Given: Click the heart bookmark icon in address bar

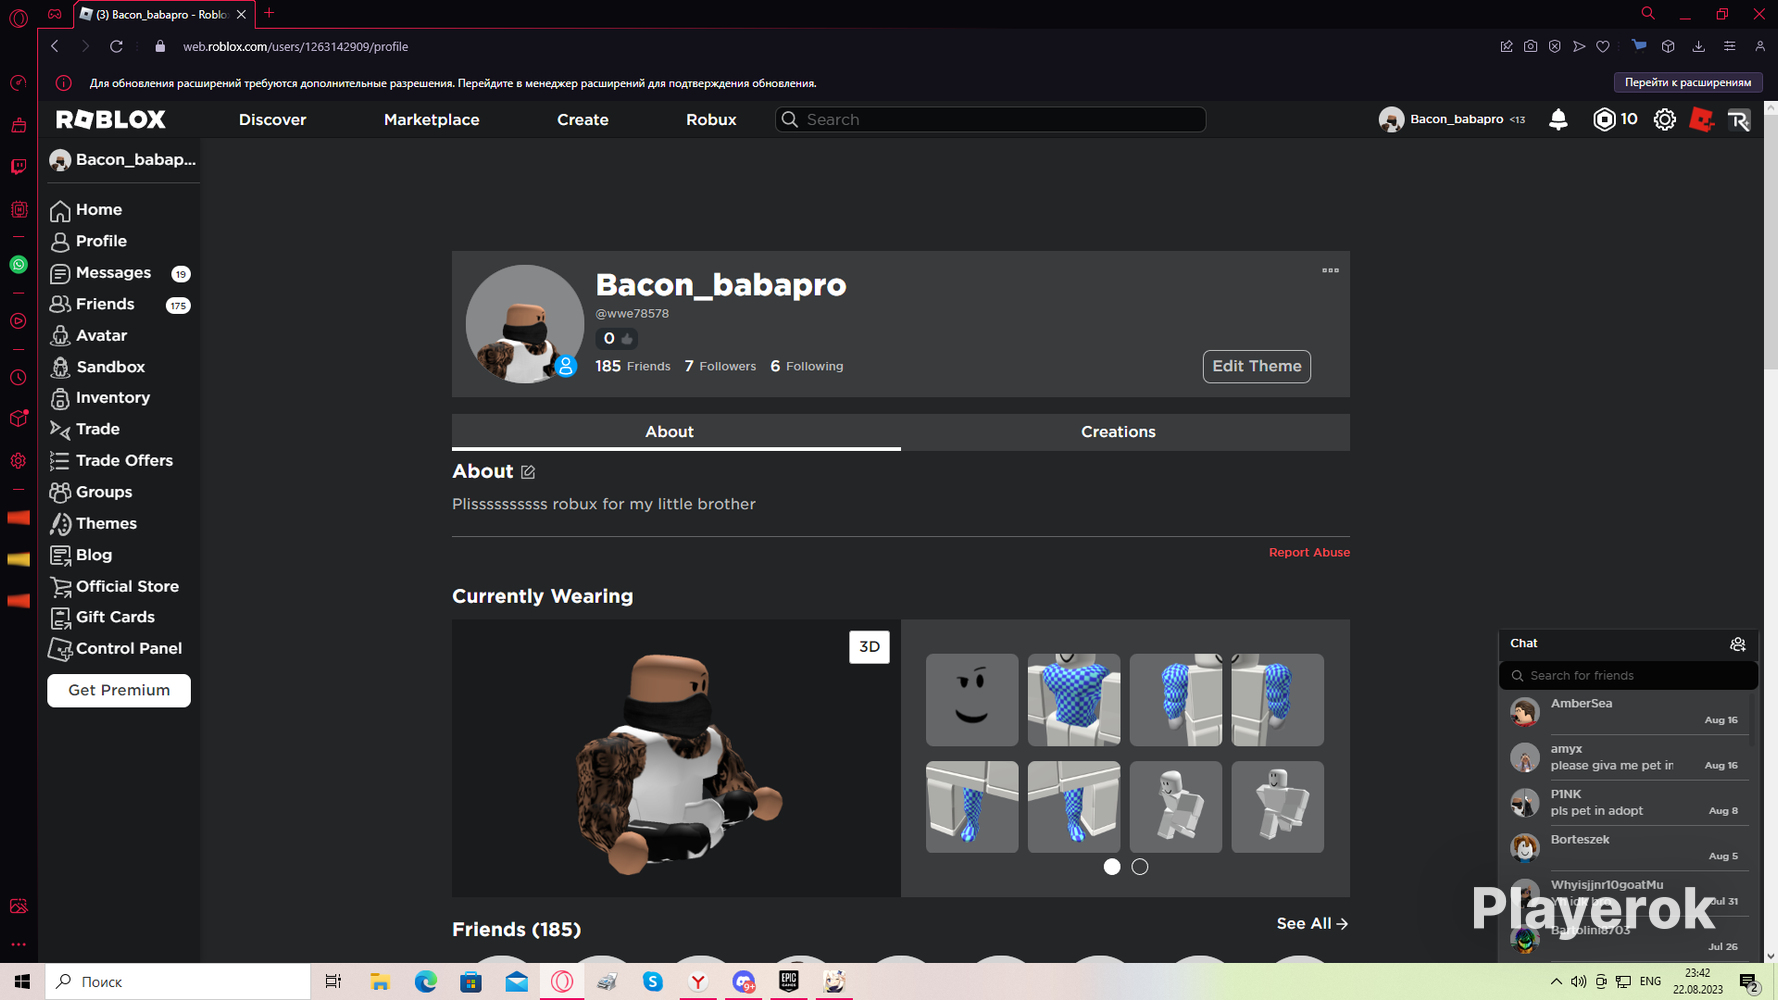Looking at the screenshot, I should [1603, 46].
